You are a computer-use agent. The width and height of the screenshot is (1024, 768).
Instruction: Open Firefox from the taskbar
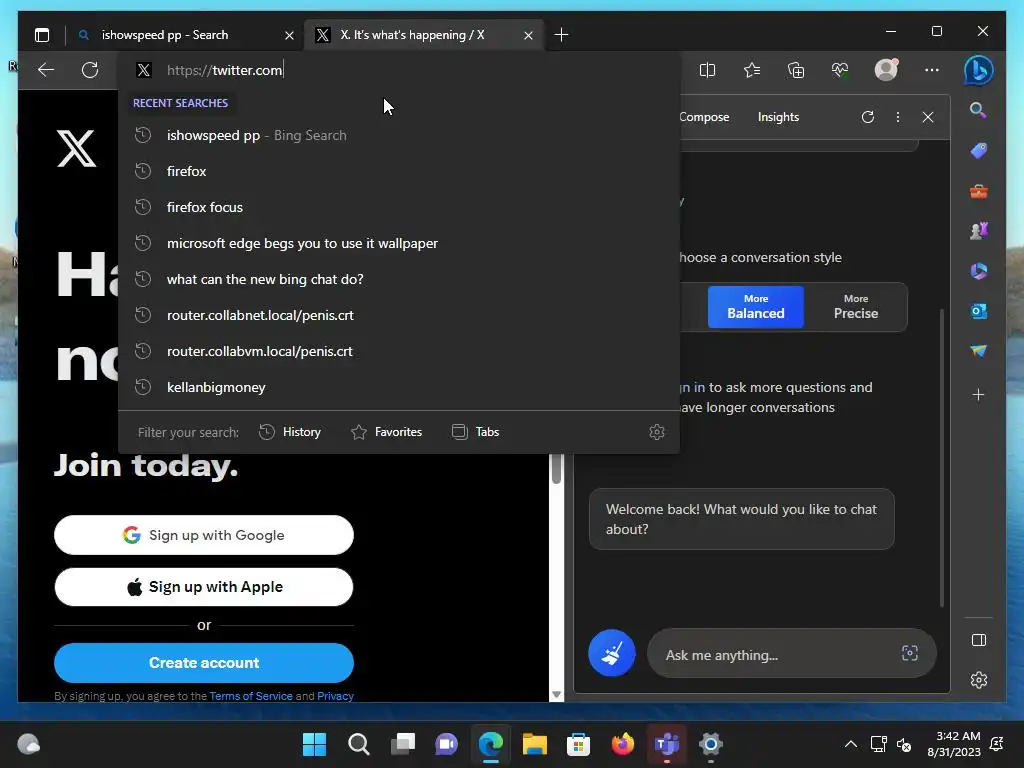[622, 744]
